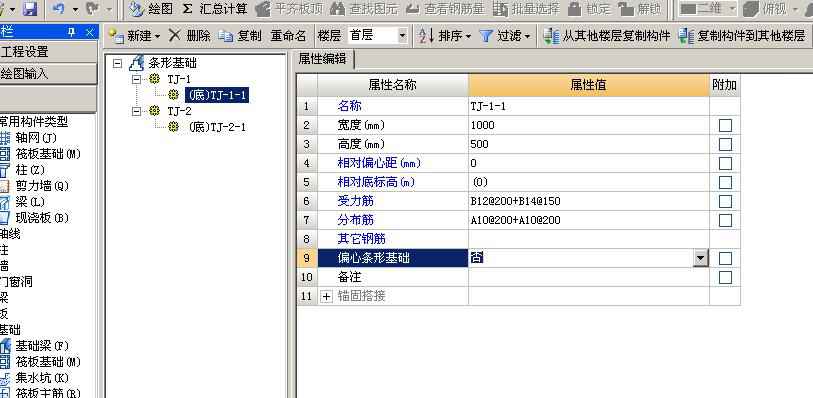Select 基础梁(F) component type

coord(35,346)
